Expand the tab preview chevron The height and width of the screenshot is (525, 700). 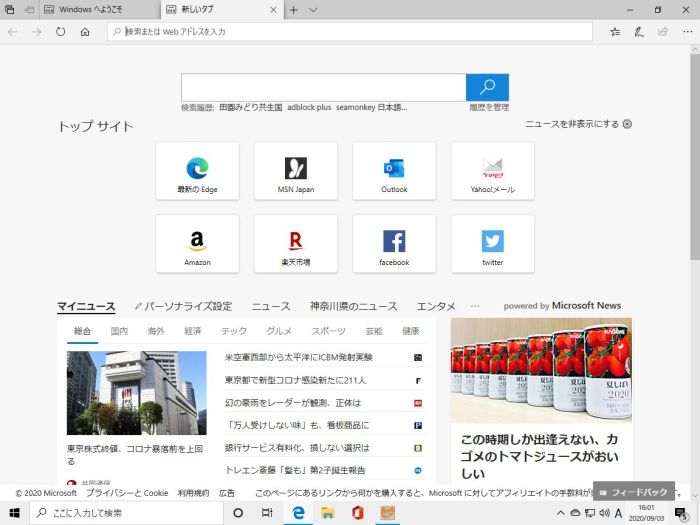click(x=313, y=10)
